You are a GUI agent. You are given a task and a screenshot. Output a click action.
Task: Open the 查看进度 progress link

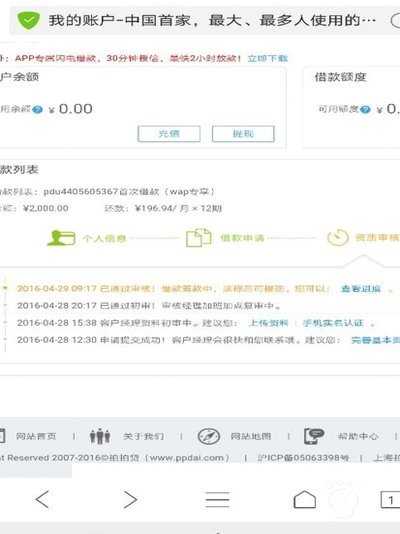(x=361, y=289)
